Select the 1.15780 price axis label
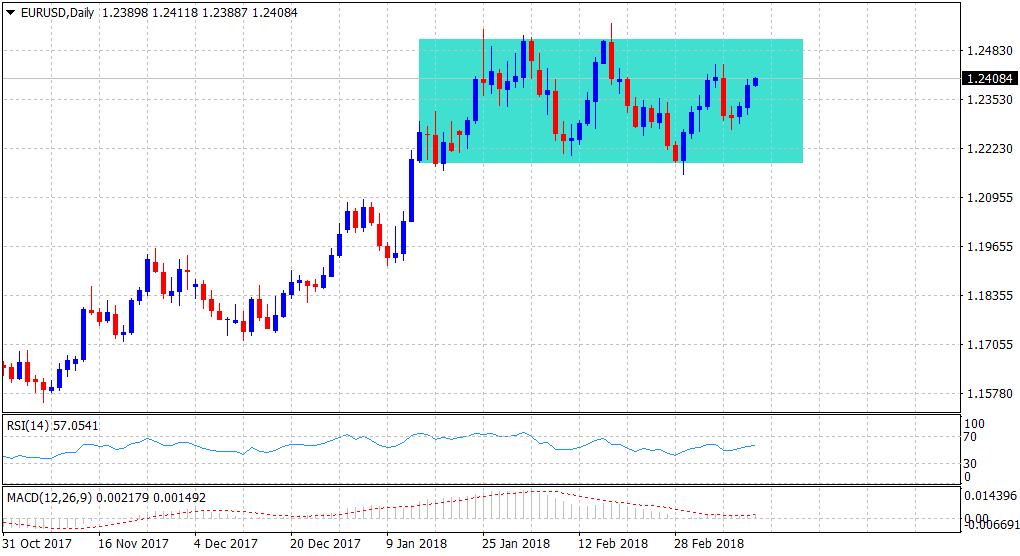The image size is (1020, 556). (x=990, y=393)
